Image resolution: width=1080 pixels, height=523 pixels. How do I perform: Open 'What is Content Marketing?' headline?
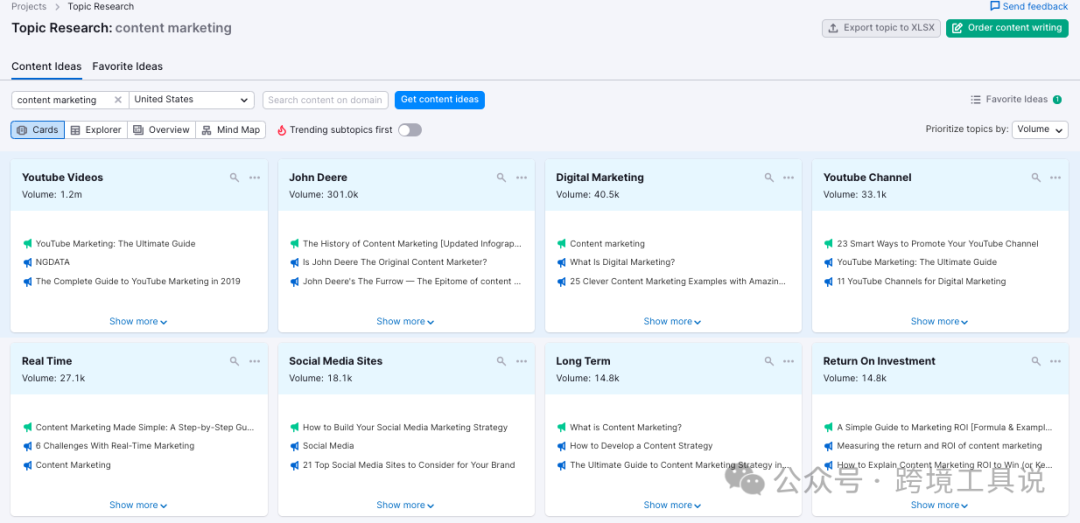pyautogui.click(x=625, y=427)
